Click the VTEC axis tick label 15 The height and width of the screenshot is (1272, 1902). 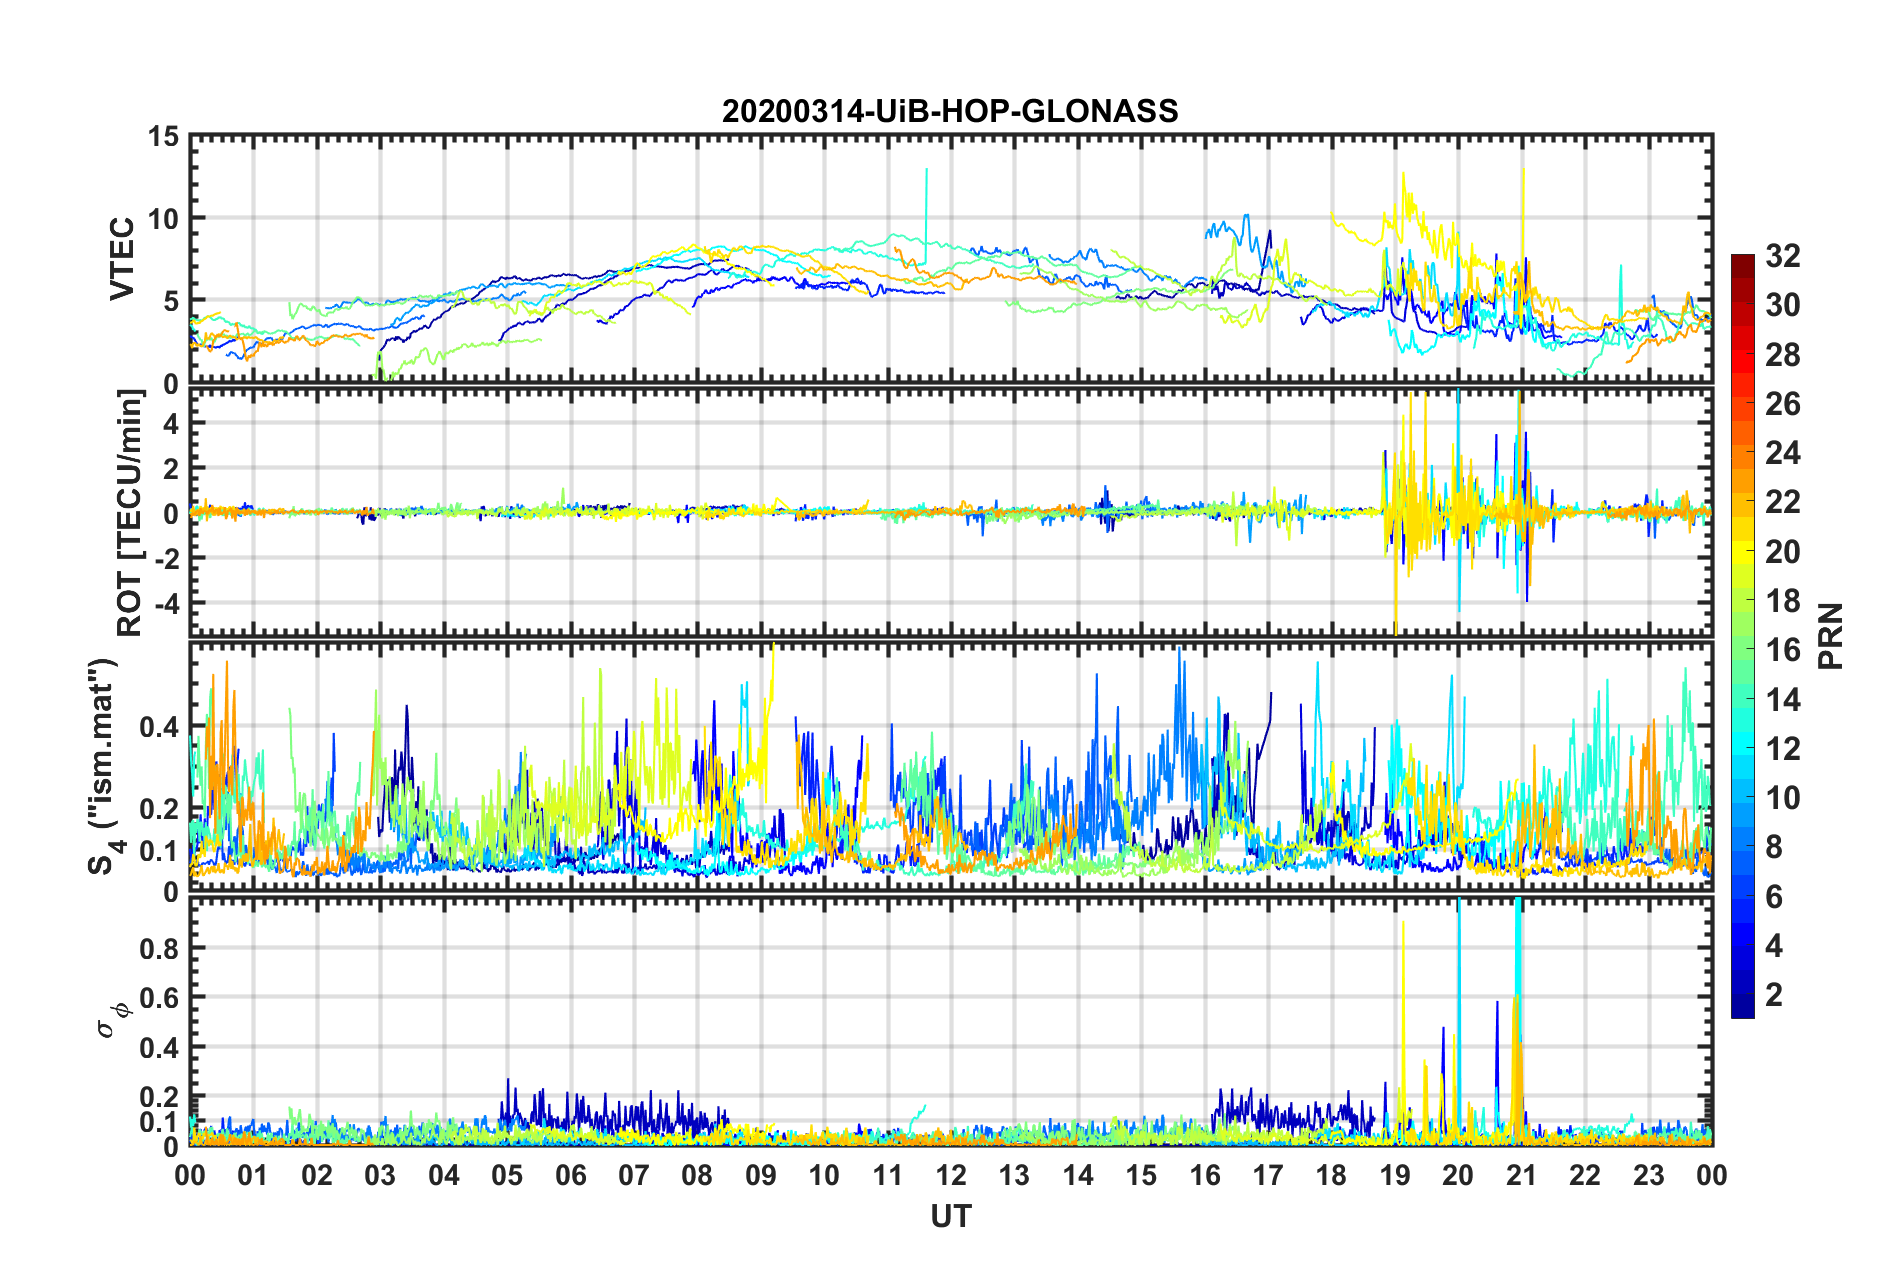click(164, 136)
